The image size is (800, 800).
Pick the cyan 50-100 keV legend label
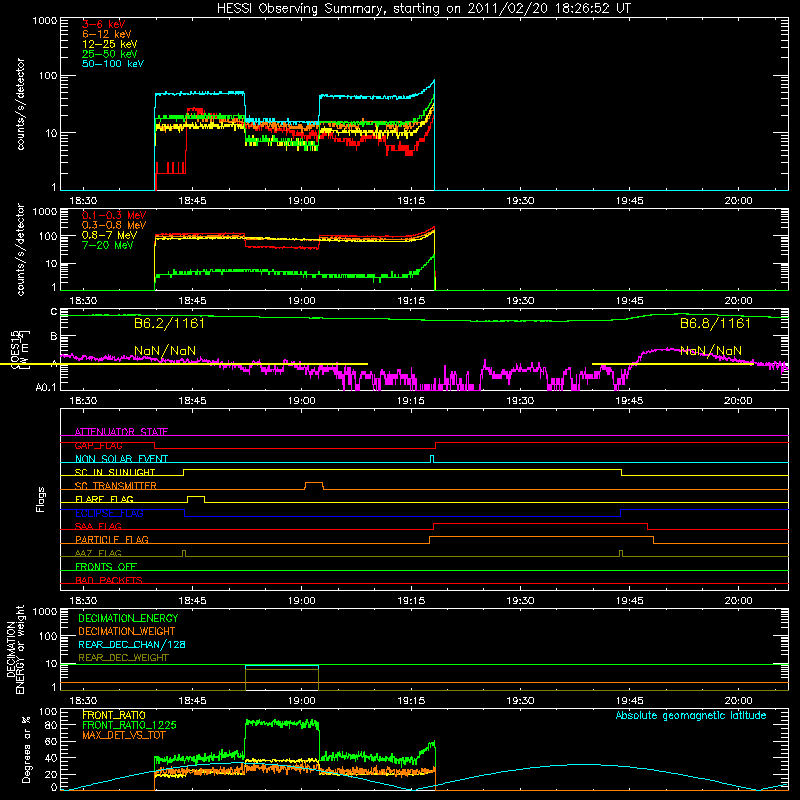(113, 64)
